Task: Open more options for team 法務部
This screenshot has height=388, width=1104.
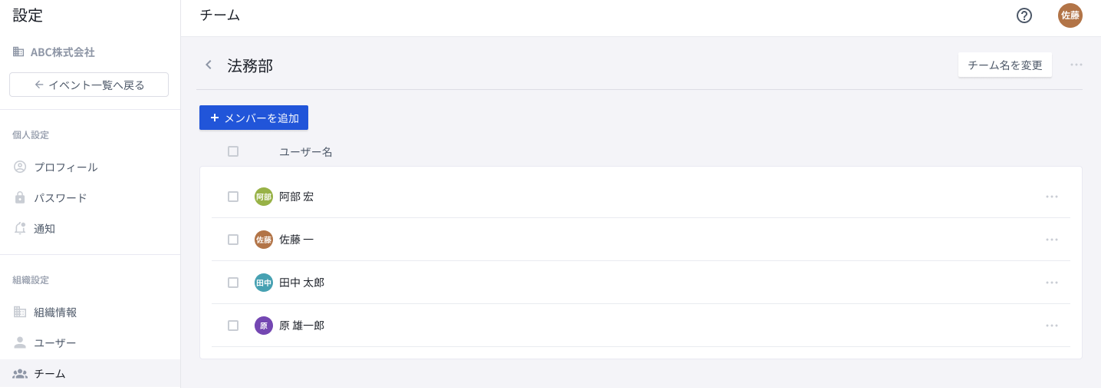Action: tap(1076, 65)
